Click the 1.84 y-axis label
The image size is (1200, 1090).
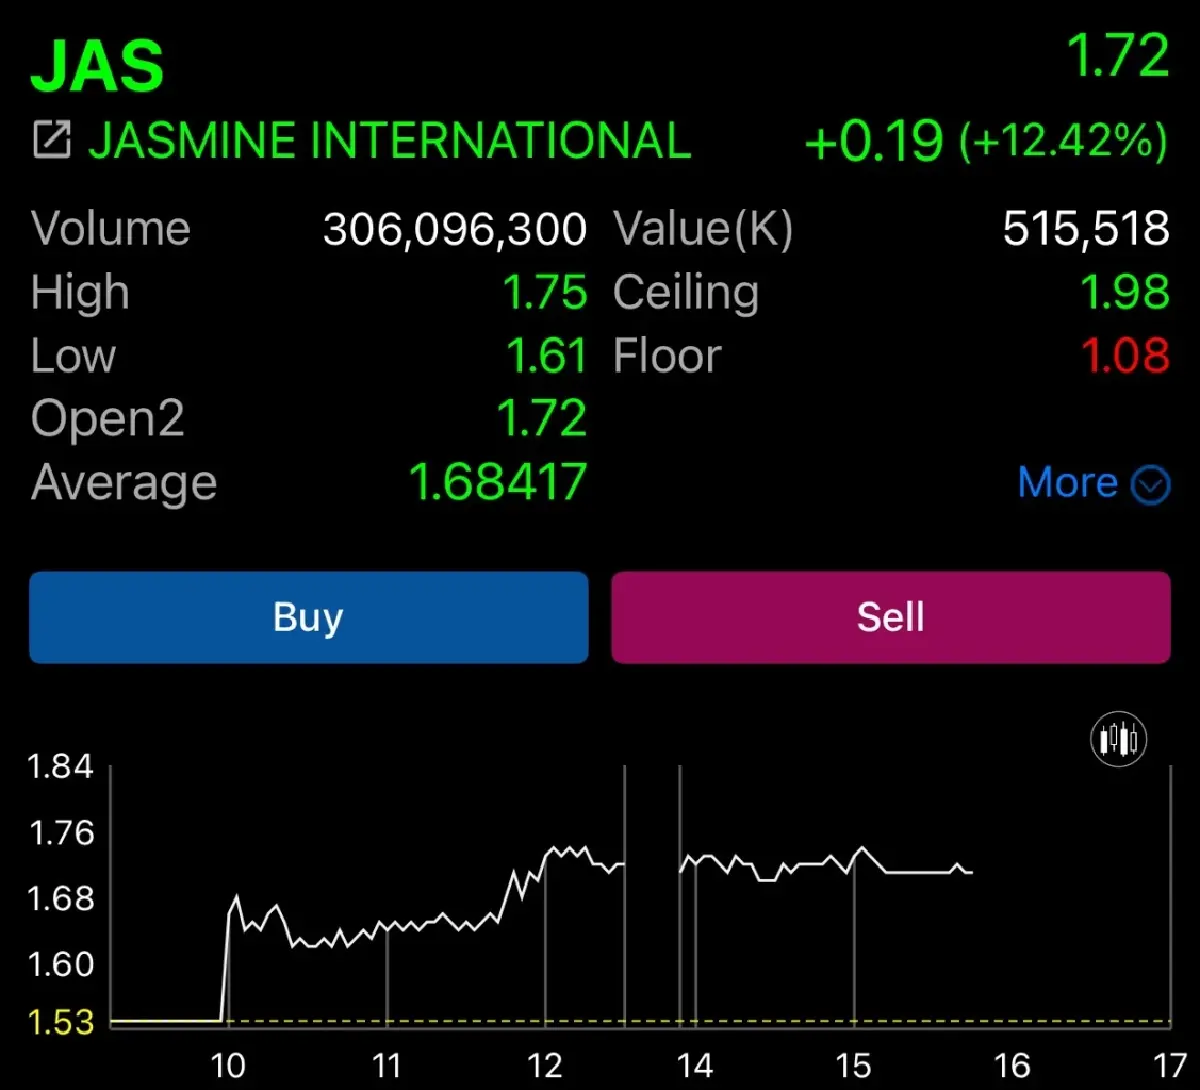(60, 767)
